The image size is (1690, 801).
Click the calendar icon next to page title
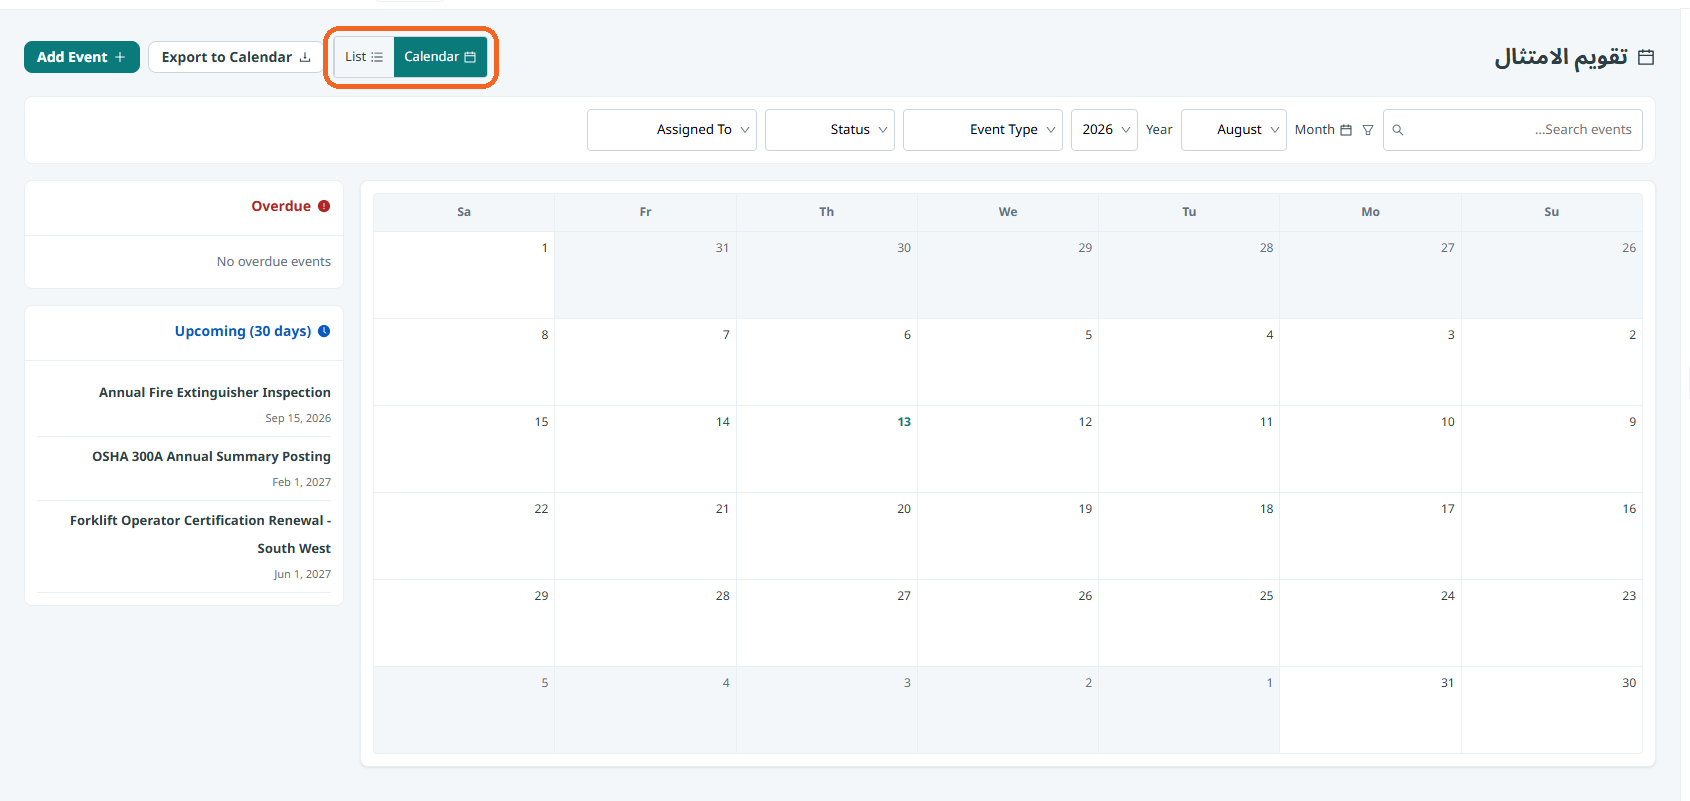click(1646, 57)
